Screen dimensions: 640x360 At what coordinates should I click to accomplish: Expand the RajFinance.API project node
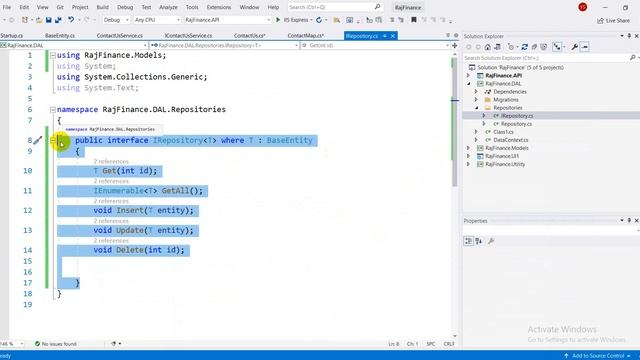(469, 76)
